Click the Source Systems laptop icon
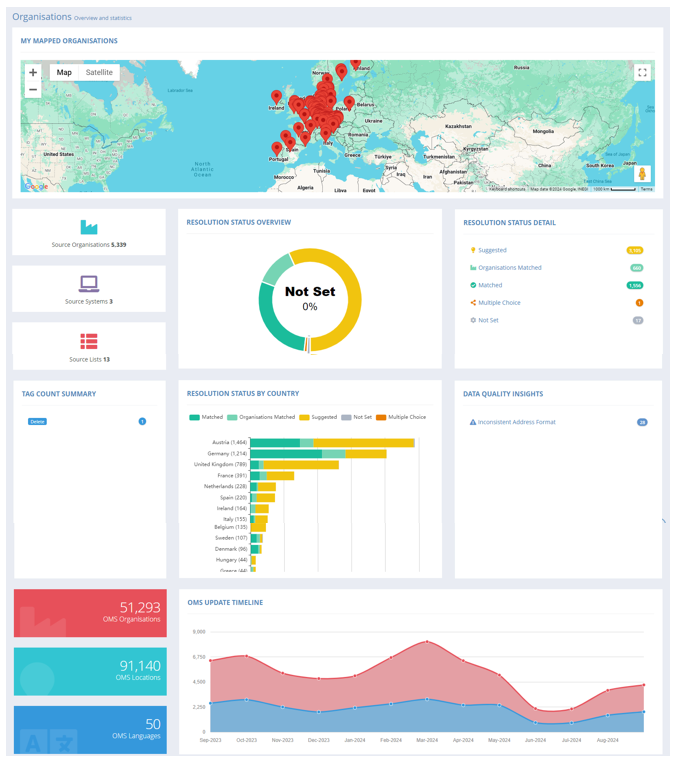This screenshot has height=767, width=674. click(x=89, y=284)
